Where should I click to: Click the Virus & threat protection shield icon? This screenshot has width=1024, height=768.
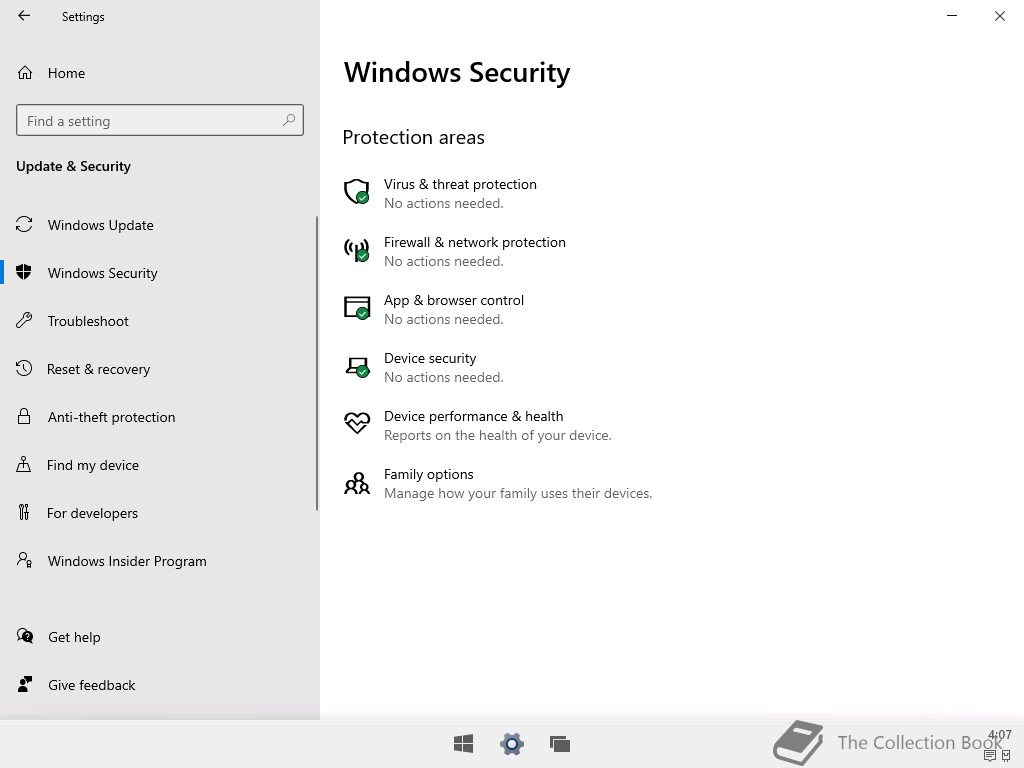pyautogui.click(x=357, y=192)
